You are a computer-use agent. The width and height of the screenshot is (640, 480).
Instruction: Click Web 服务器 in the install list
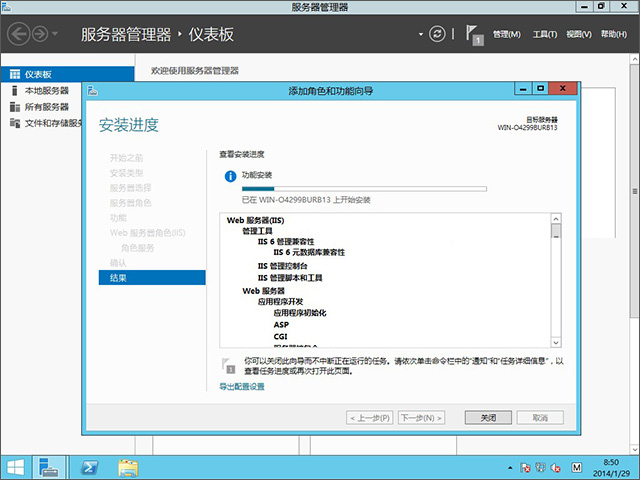(x=263, y=291)
